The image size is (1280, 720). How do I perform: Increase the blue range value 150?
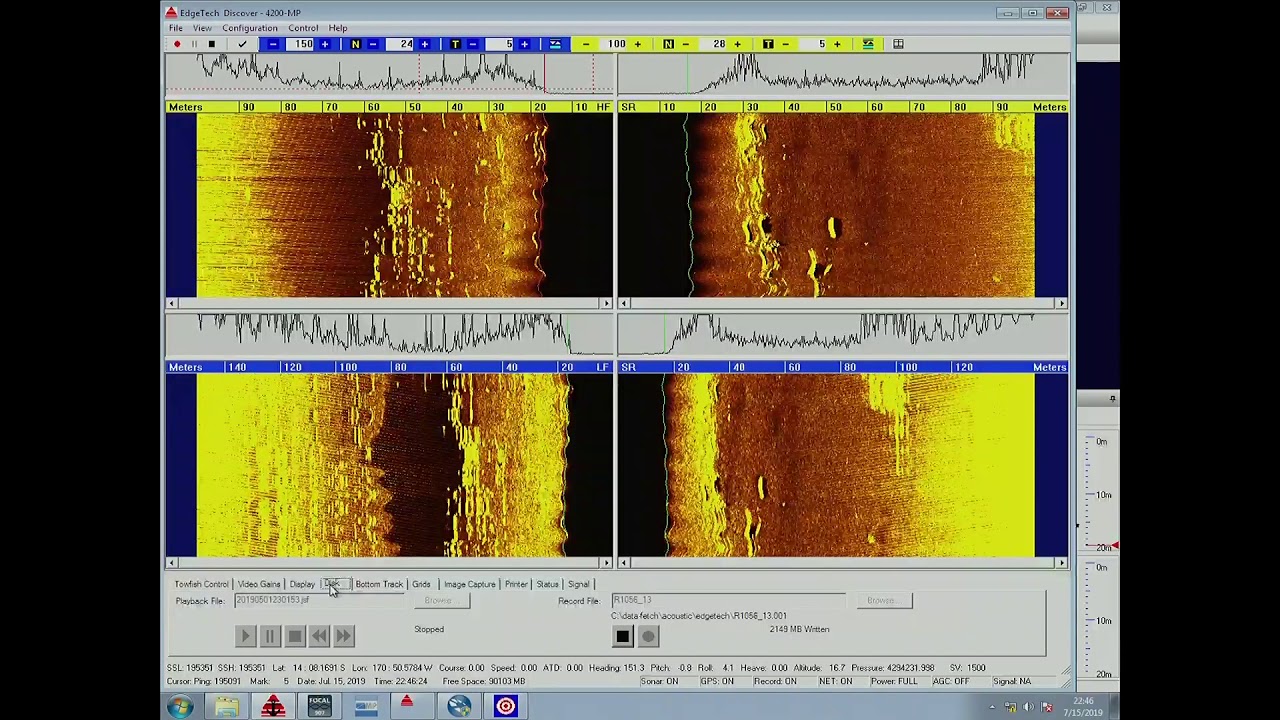tap(324, 44)
